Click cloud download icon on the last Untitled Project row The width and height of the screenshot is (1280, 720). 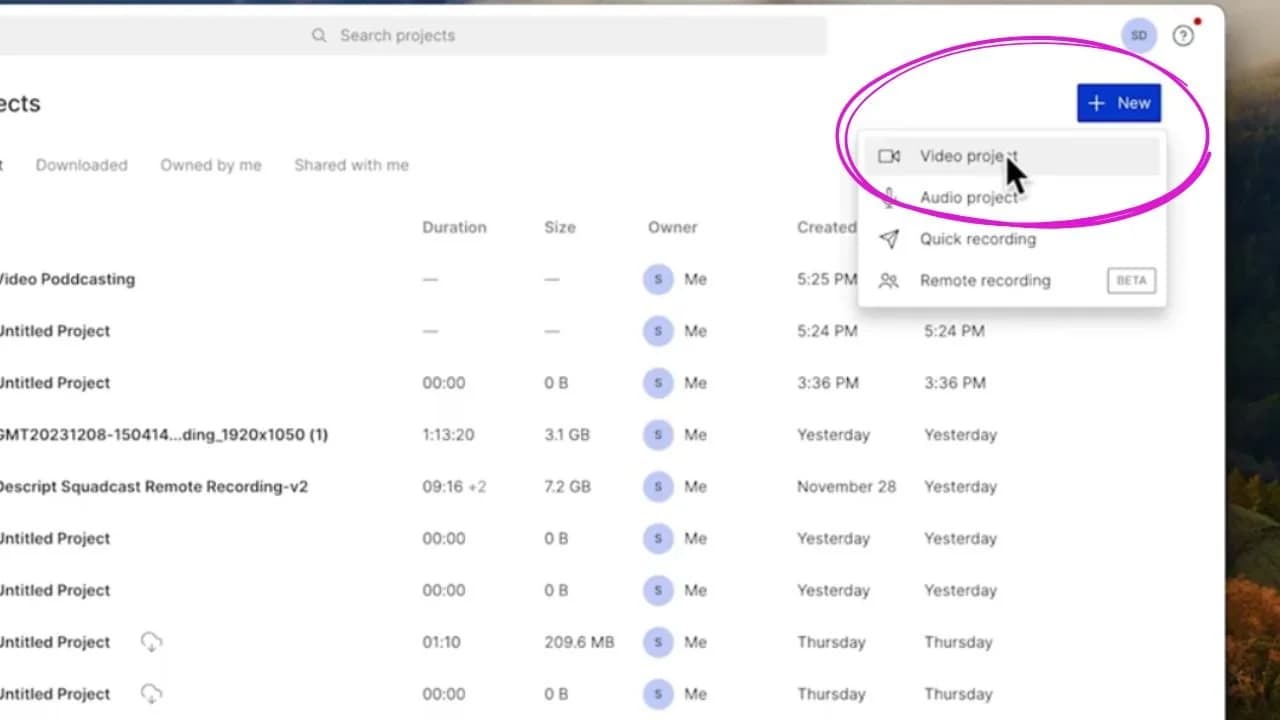point(151,694)
